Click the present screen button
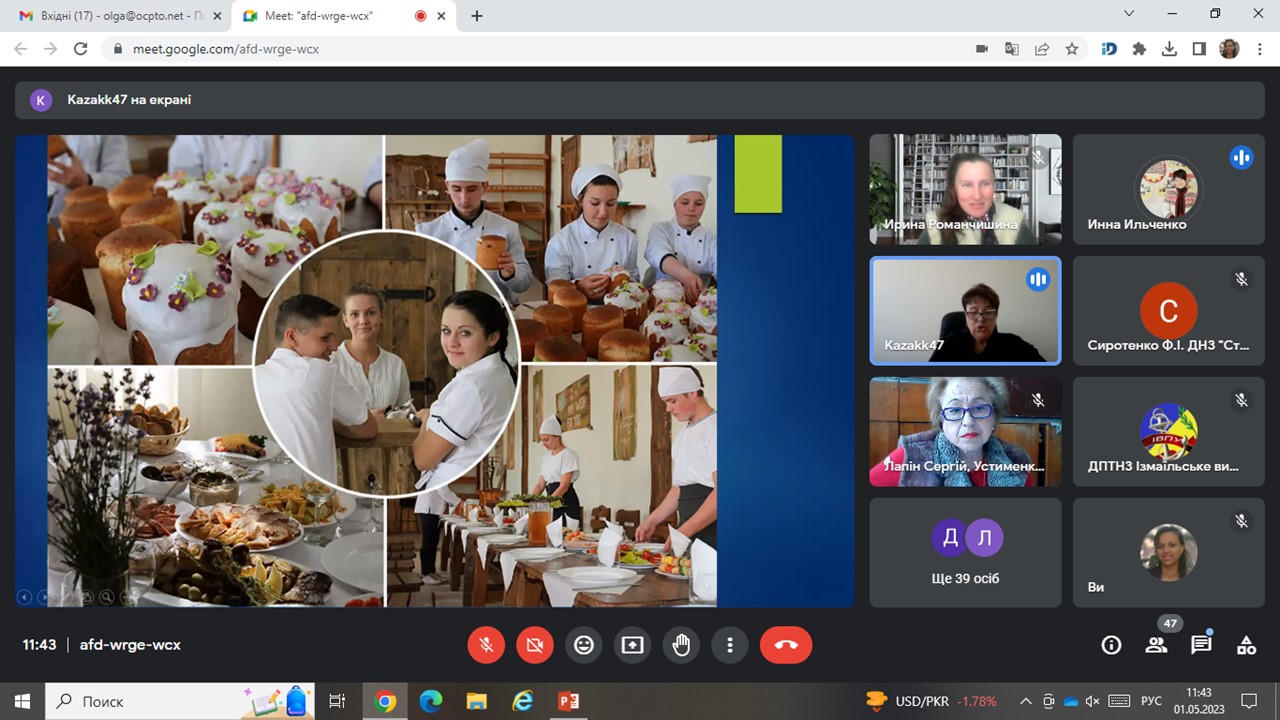Viewport: 1280px width, 720px height. [x=633, y=645]
